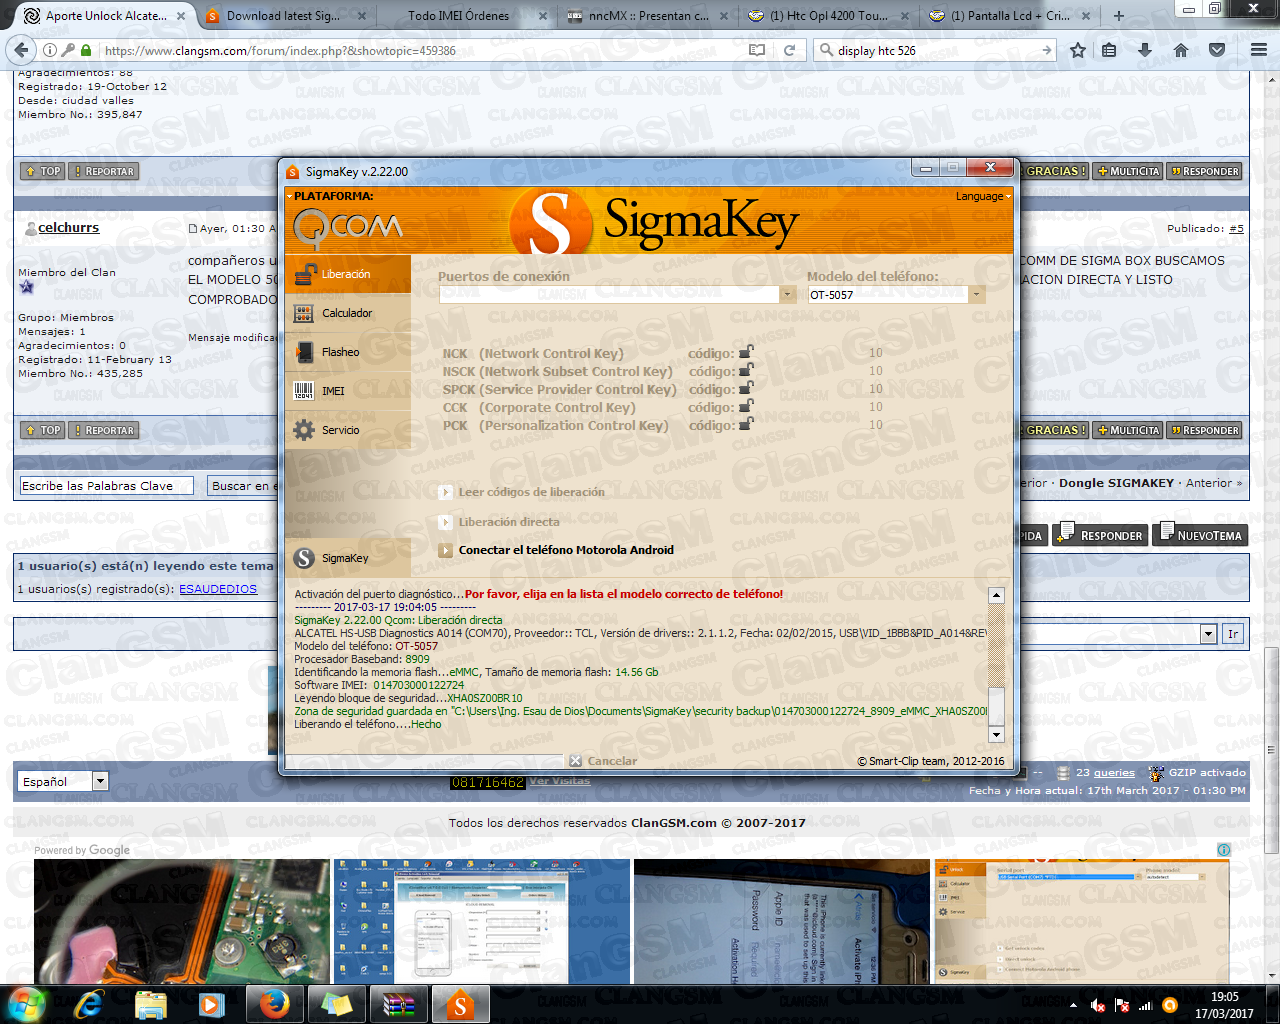1280x1024 pixels.
Task: Open the SigmaKey screenshot ad thumbnail
Action: (1082, 921)
